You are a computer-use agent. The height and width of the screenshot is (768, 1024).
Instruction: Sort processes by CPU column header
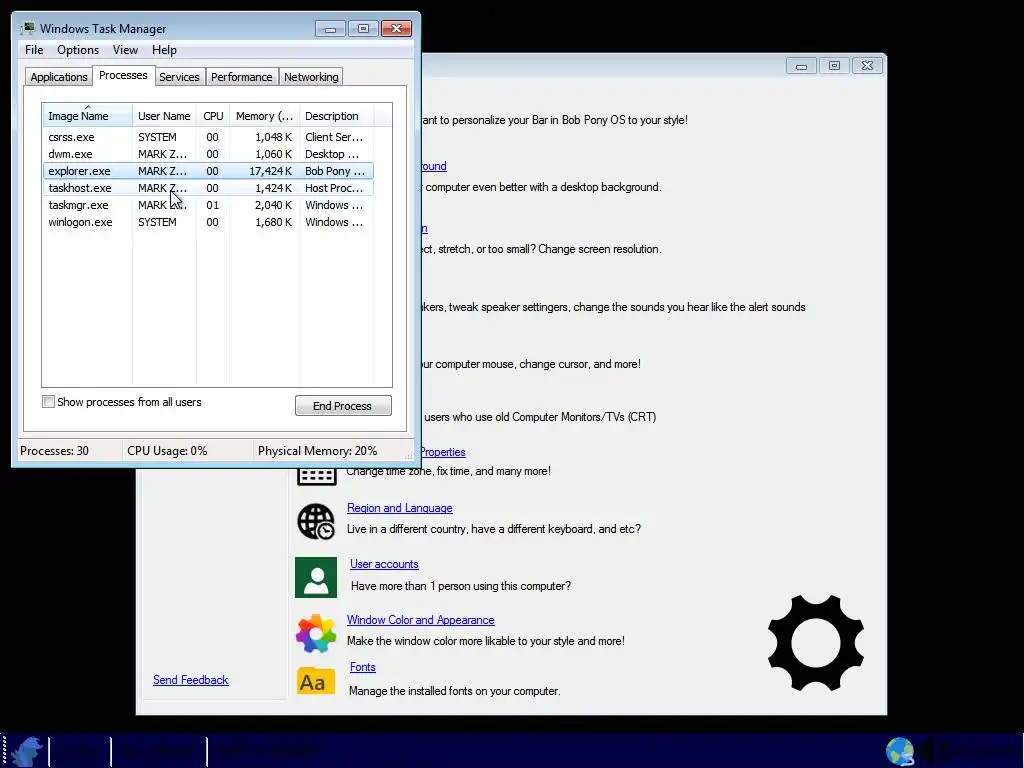[213, 116]
